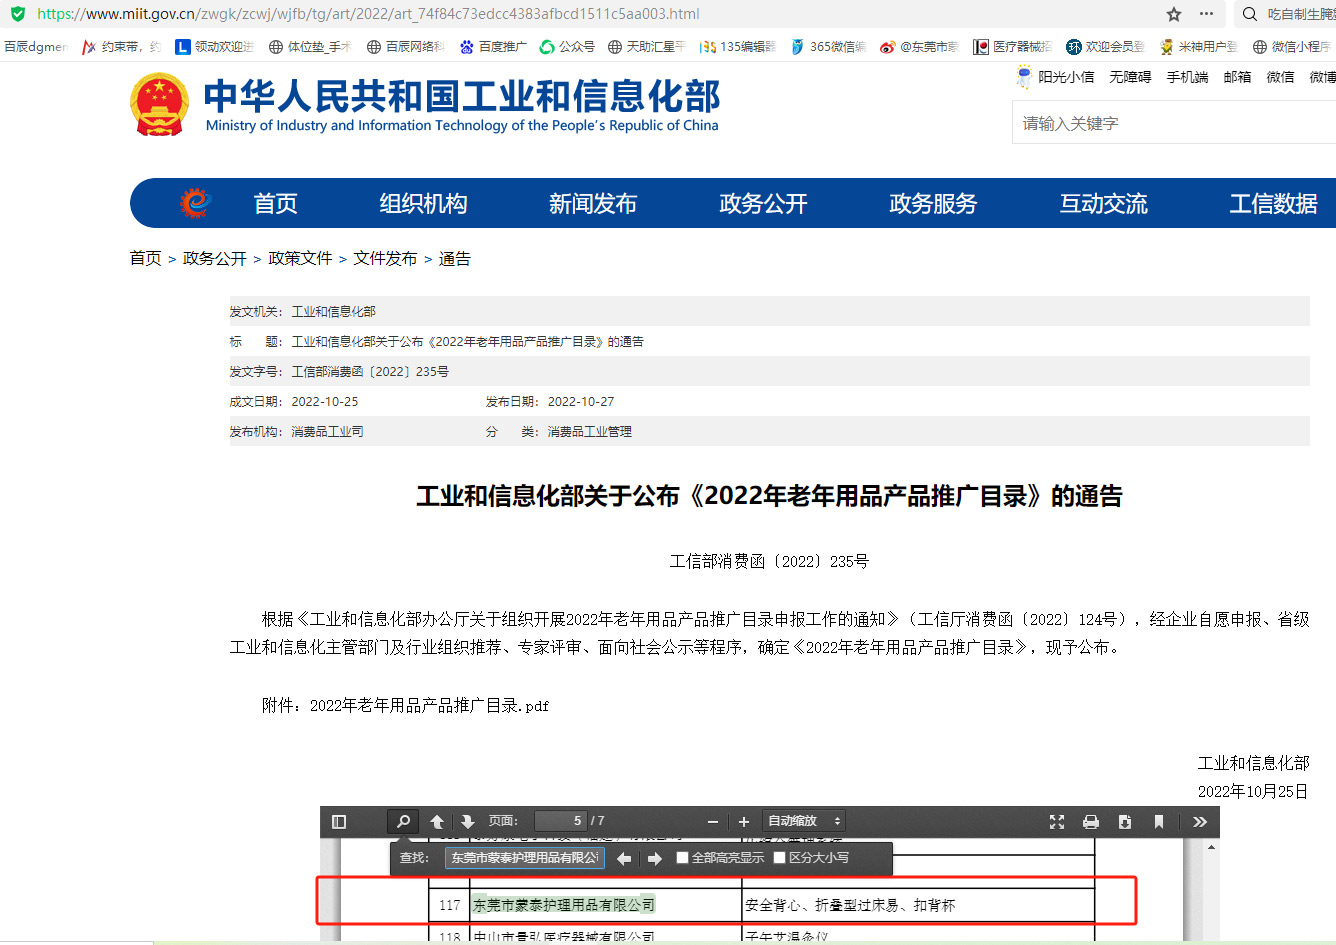Select 政务服务 in the navigation bar

pos(933,204)
